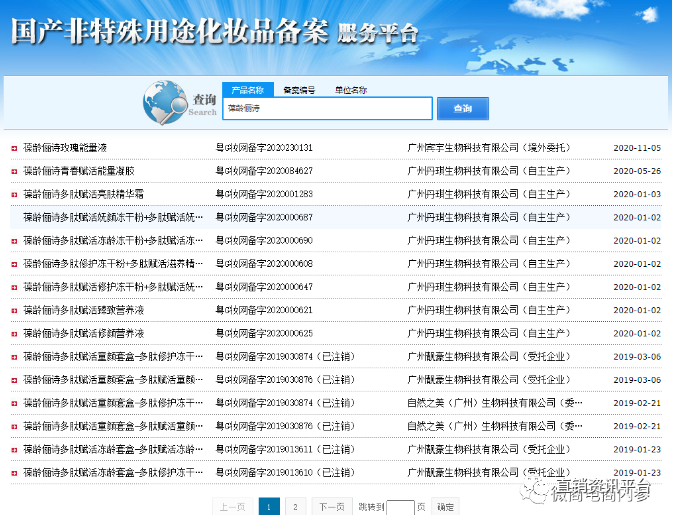Click red bullet of 2019030874 row dated 2019-02-21
This screenshot has width=673, height=515.
[x=14, y=403]
